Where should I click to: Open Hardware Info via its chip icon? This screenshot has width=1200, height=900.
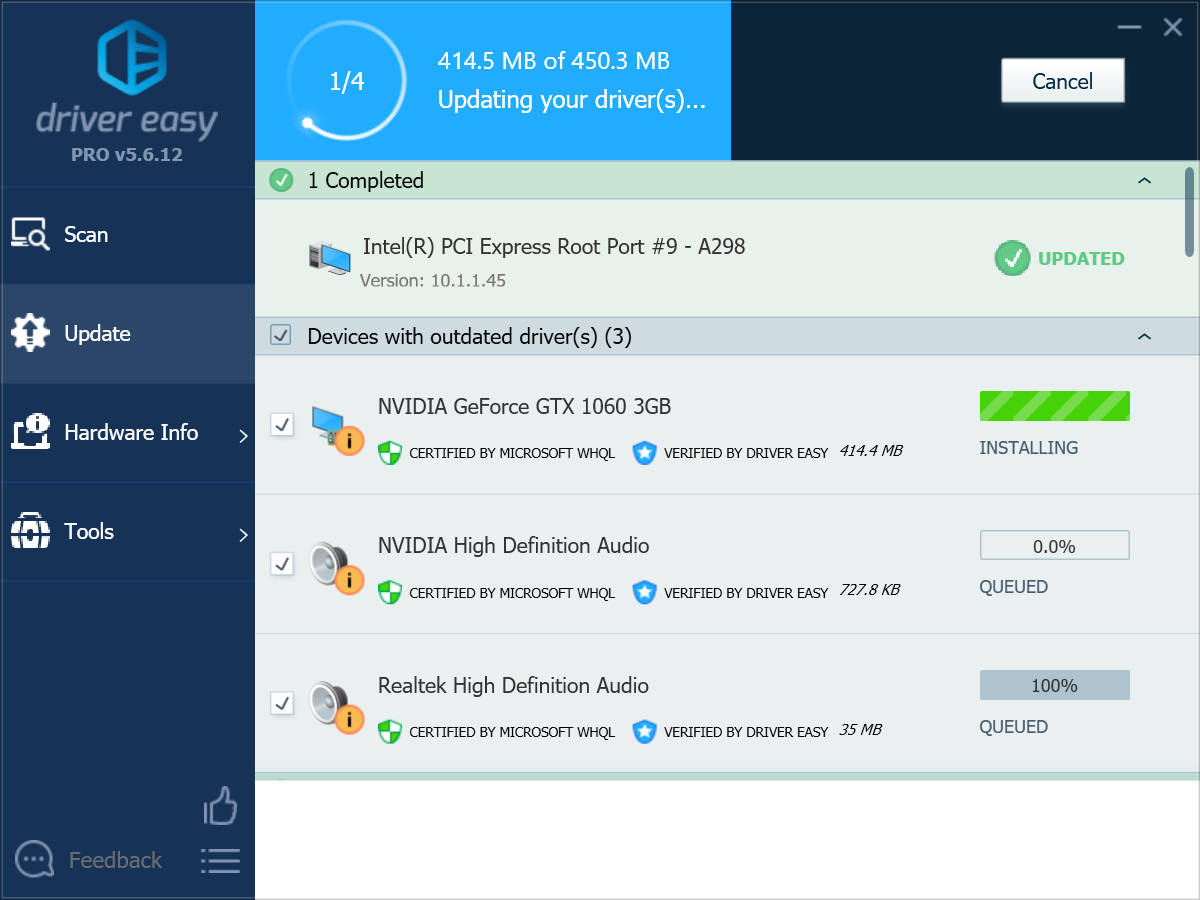tap(30, 432)
